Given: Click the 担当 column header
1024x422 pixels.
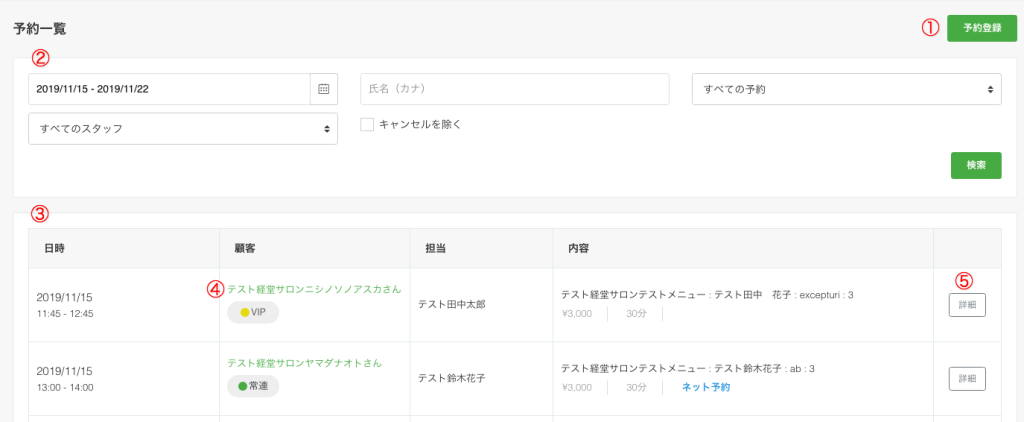Looking at the screenshot, I should pos(436,248).
